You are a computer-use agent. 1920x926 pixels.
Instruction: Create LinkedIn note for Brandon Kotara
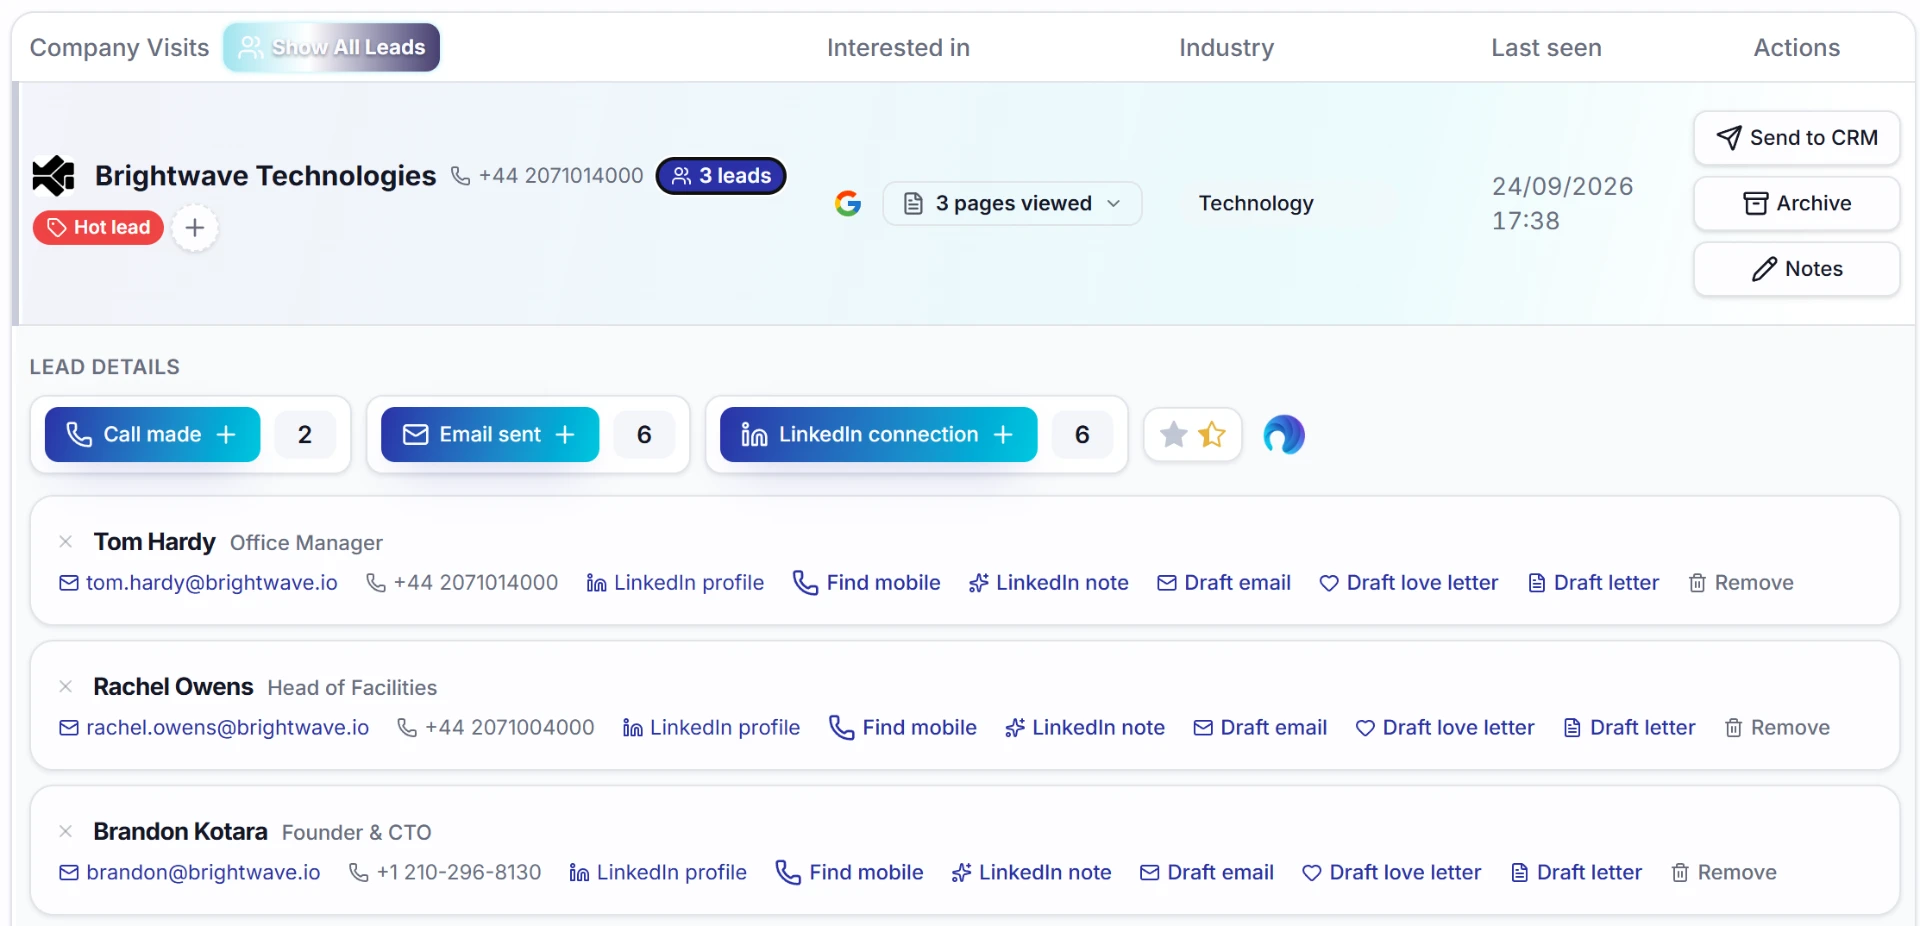tap(1032, 873)
